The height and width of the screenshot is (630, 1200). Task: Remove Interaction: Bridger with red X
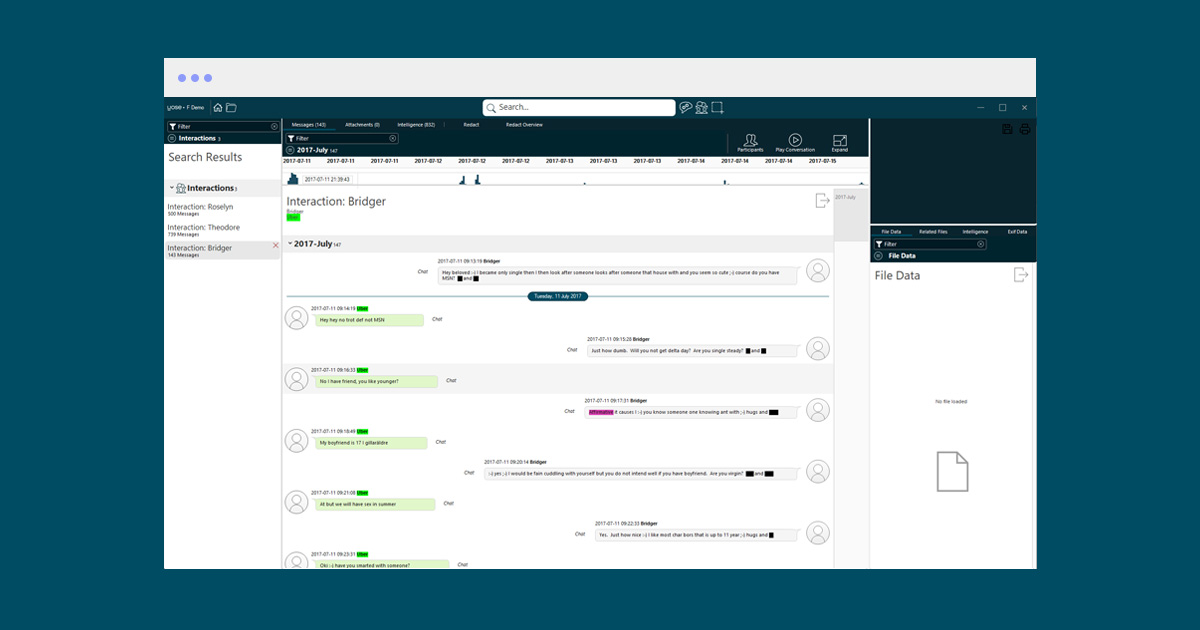coord(276,246)
